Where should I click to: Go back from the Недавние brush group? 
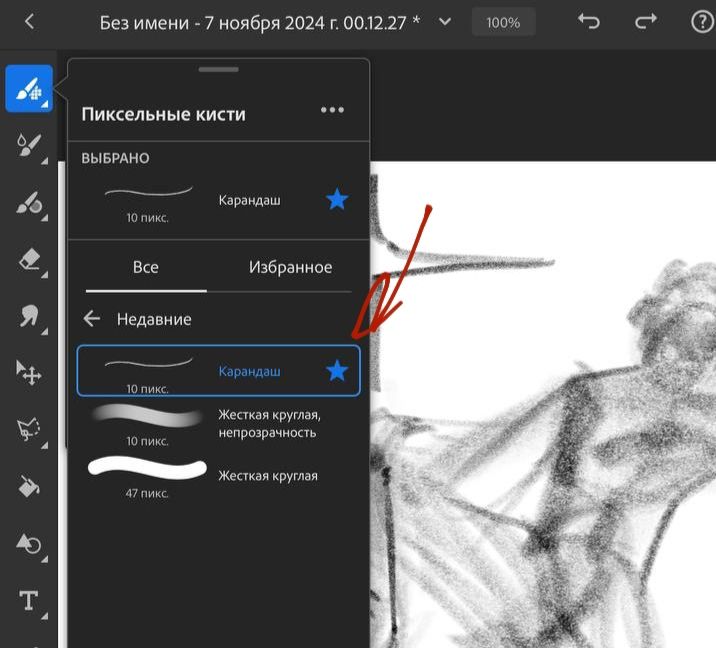pos(92,318)
